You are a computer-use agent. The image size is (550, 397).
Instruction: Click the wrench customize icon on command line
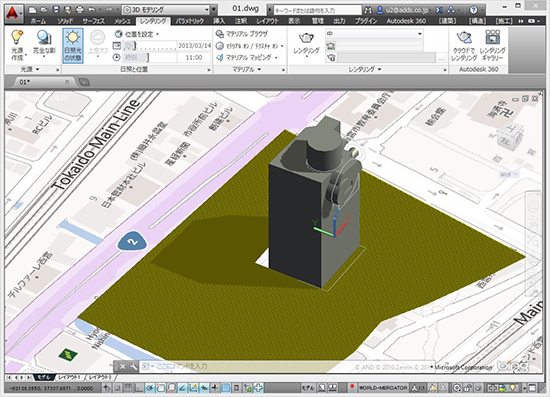coord(134,366)
